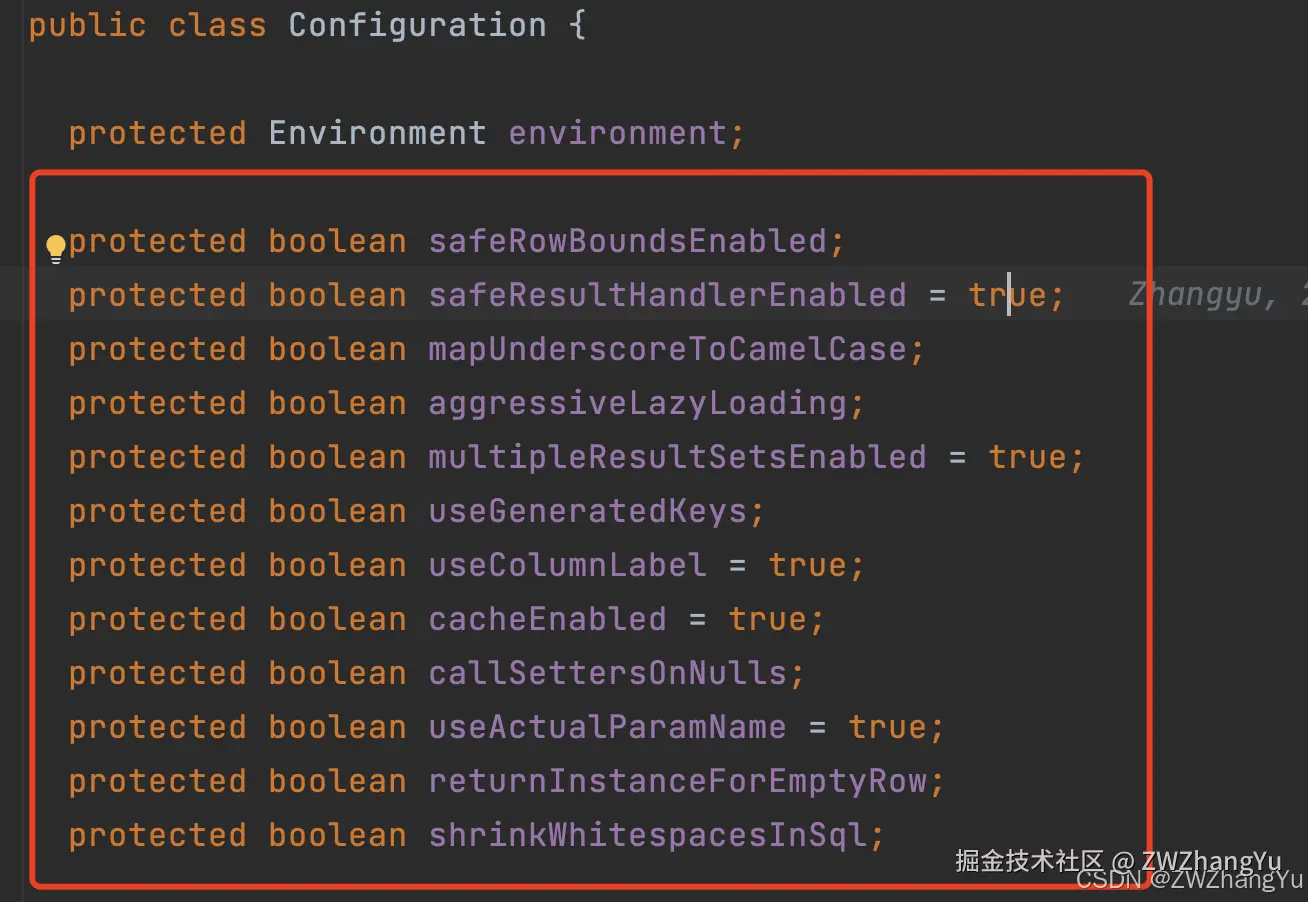Click the callSettersOnNulls field name
Image resolution: width=1308 pixels, height=902 pixels.
pyautogui.click(x=607, y=673)
